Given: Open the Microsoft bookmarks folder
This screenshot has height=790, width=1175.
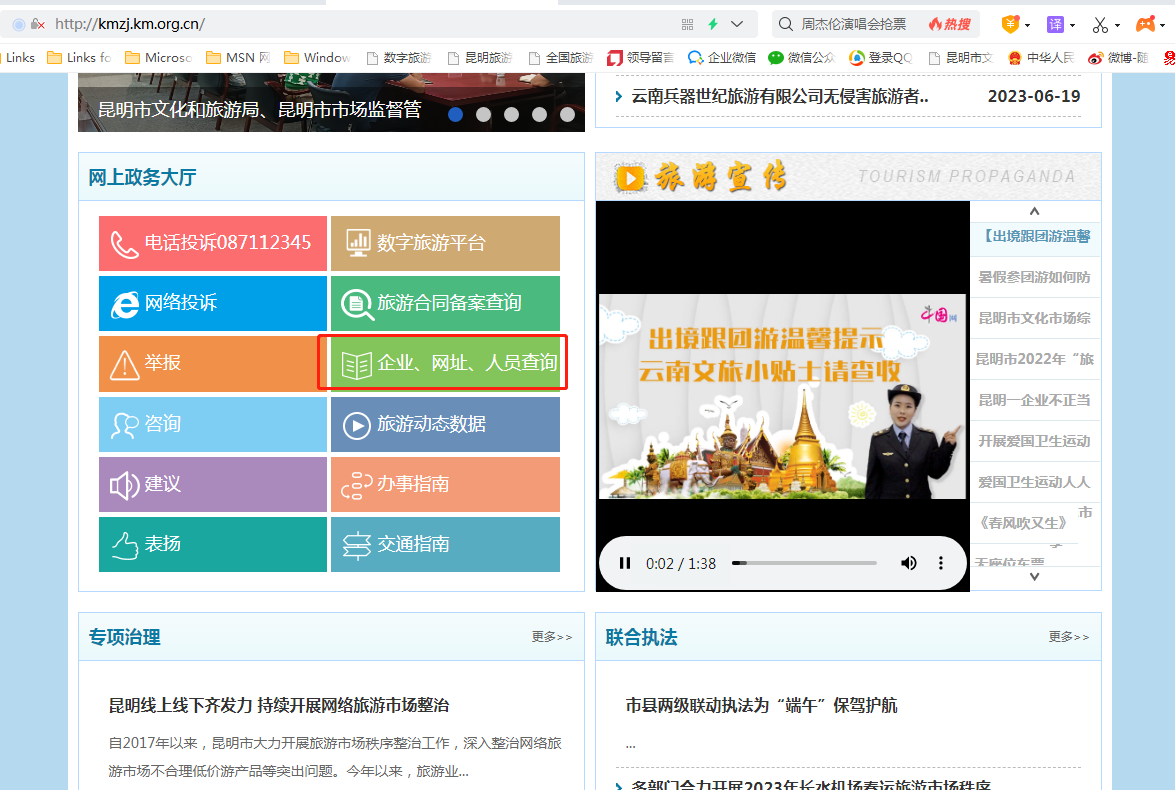Looking at the screenshot, I should 158,58.
